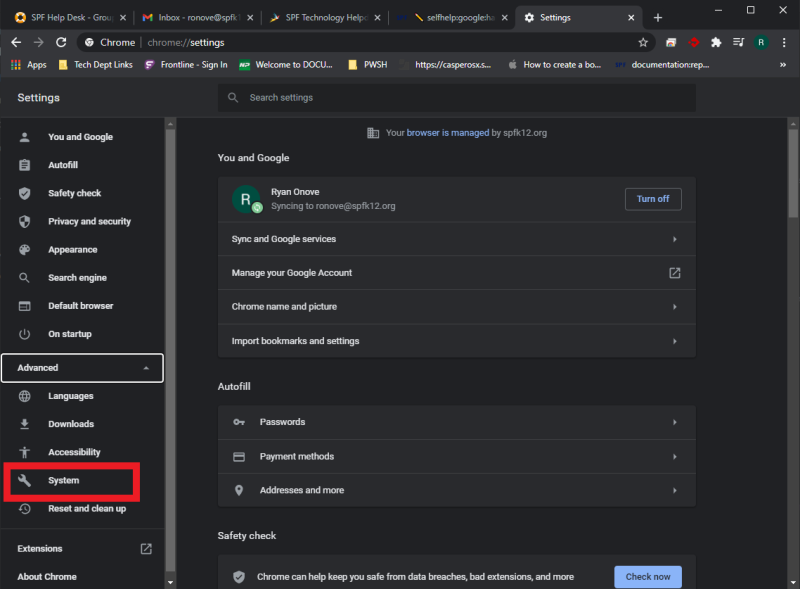
Task: Open the Search engine magnifier section
Action: pos(24,277)
